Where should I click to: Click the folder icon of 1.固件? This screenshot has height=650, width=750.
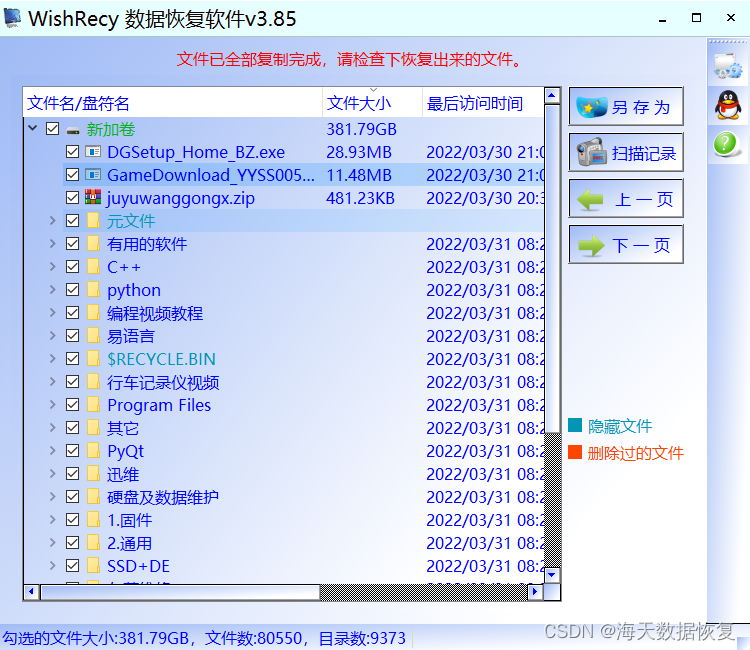pos(93,519)
